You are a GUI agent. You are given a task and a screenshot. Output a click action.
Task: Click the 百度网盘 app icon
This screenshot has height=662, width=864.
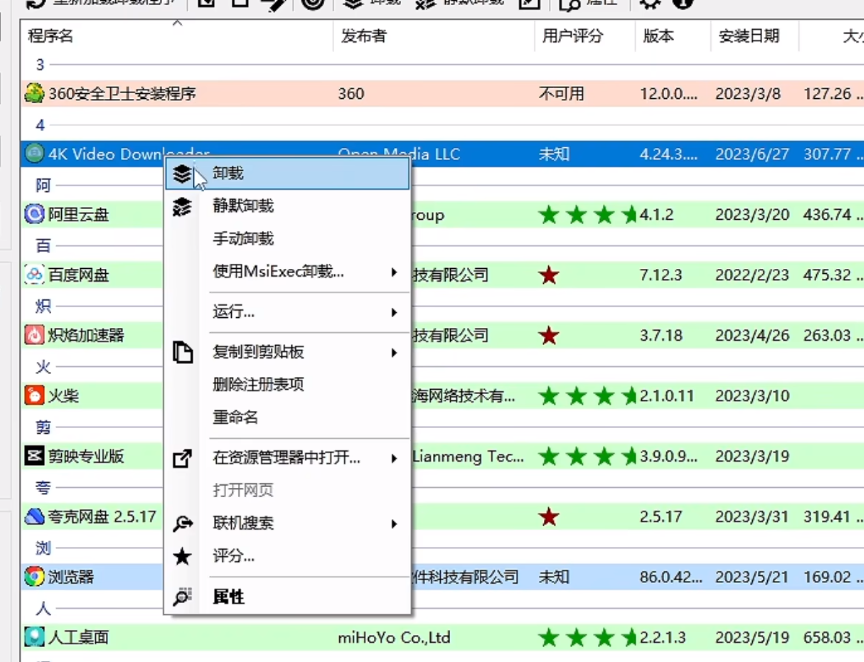34,275
